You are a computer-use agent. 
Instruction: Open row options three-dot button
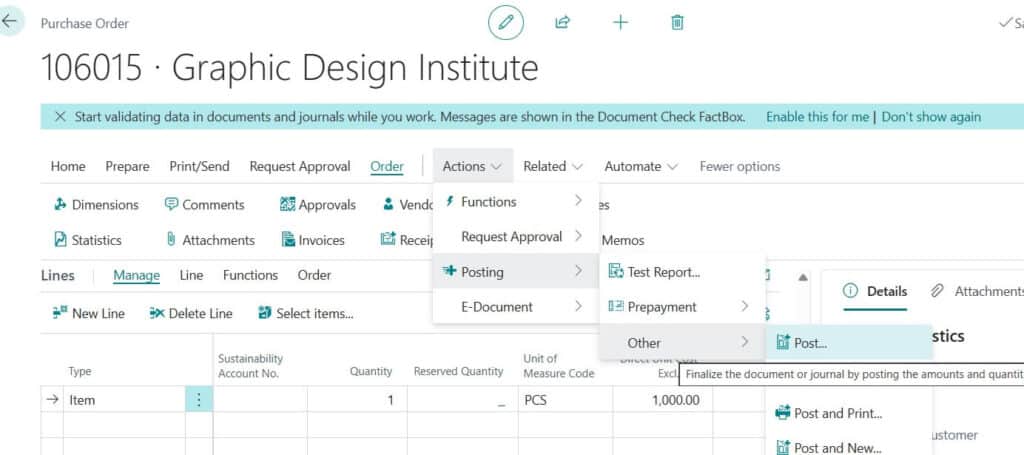199,400
